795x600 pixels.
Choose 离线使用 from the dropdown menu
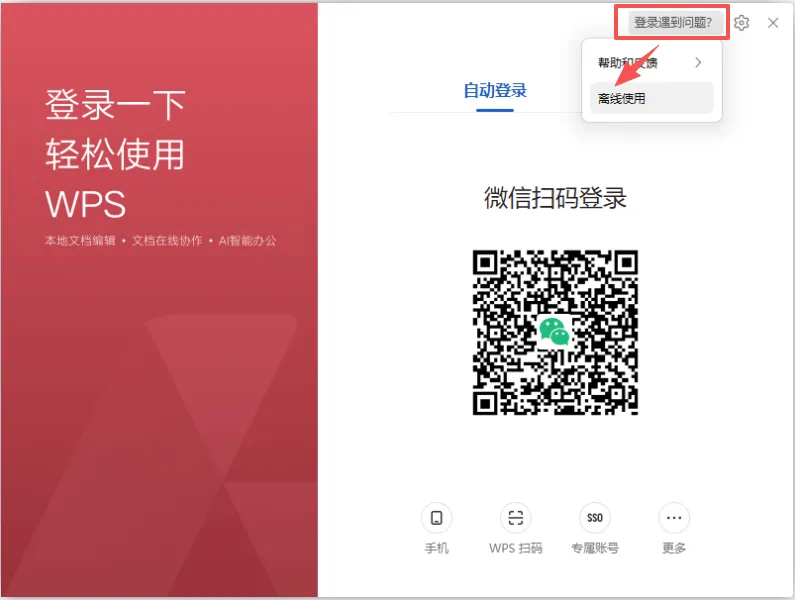click(x=652, y=98)
